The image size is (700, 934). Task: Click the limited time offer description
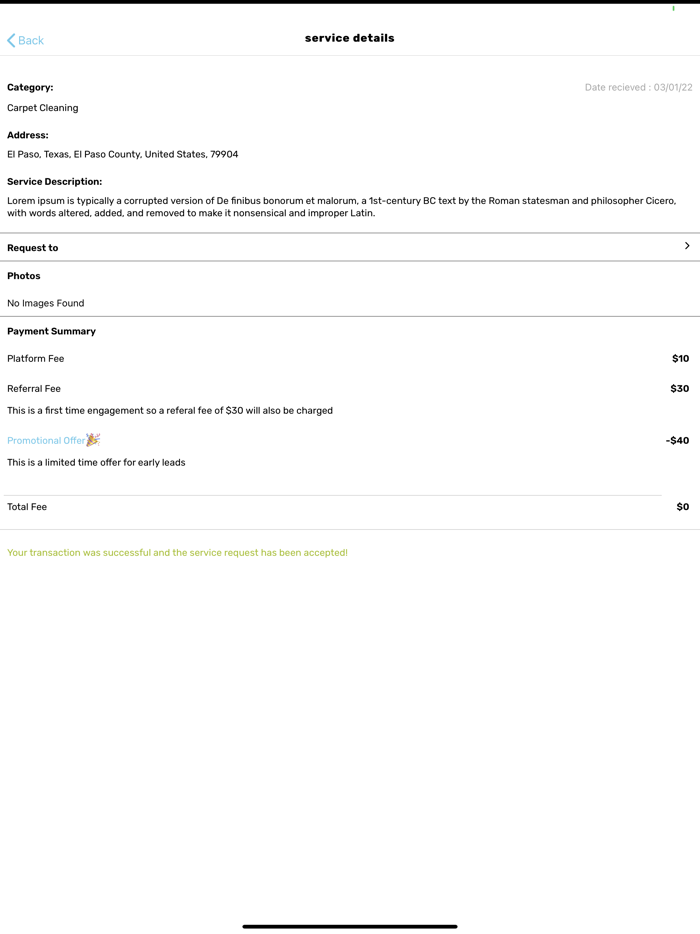point(96,463)
